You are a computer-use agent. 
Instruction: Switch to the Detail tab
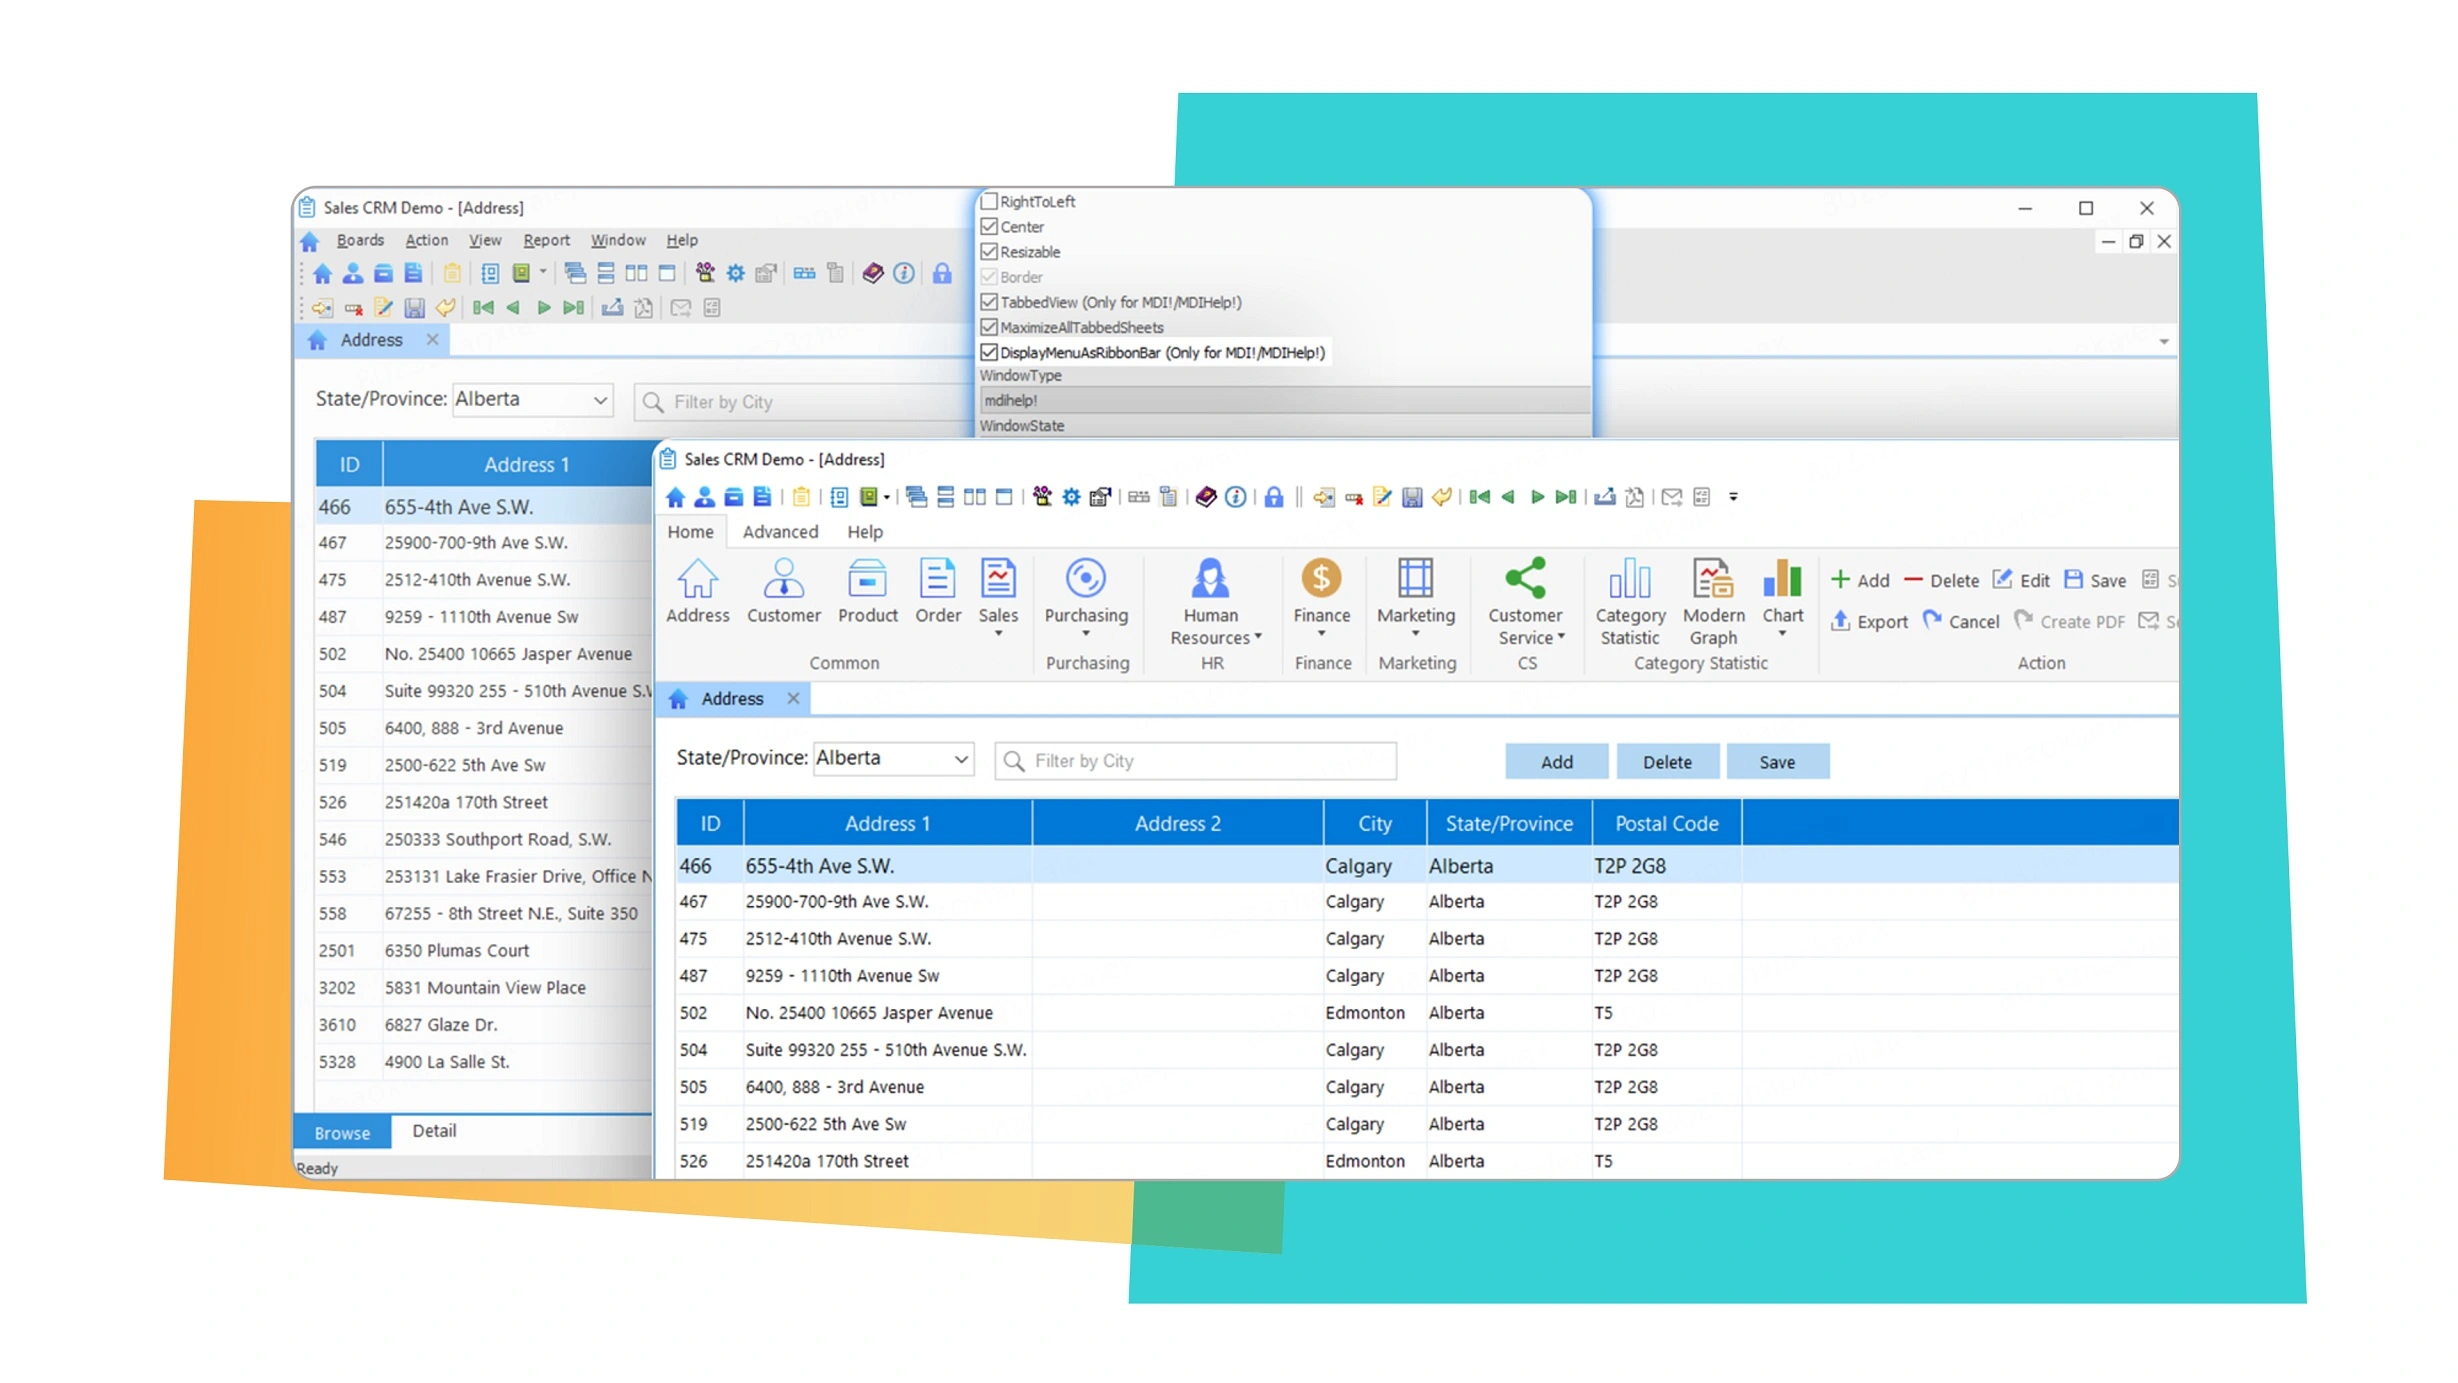(x=434, y=1131)
